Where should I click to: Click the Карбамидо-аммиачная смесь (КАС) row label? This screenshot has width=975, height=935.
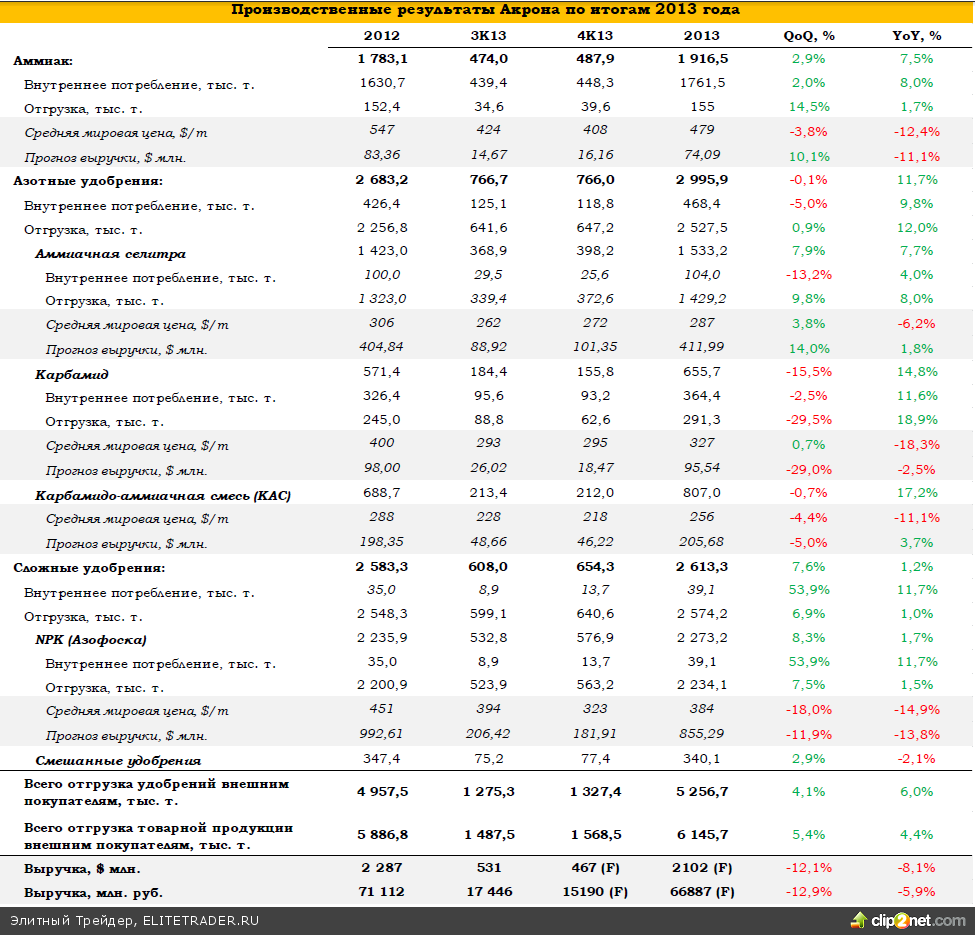point(163,495)
